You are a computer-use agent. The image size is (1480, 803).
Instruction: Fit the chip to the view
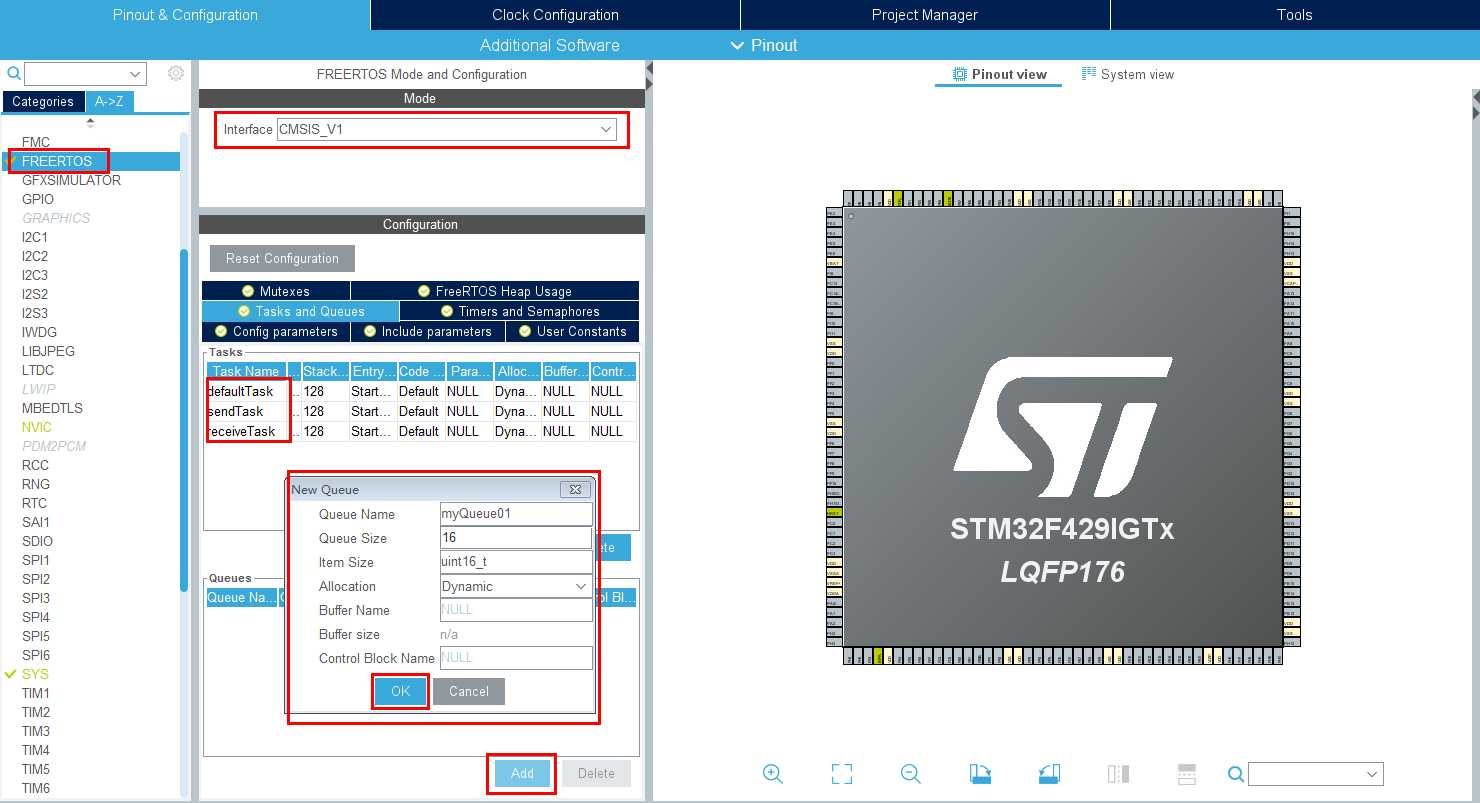coord(842,773)
